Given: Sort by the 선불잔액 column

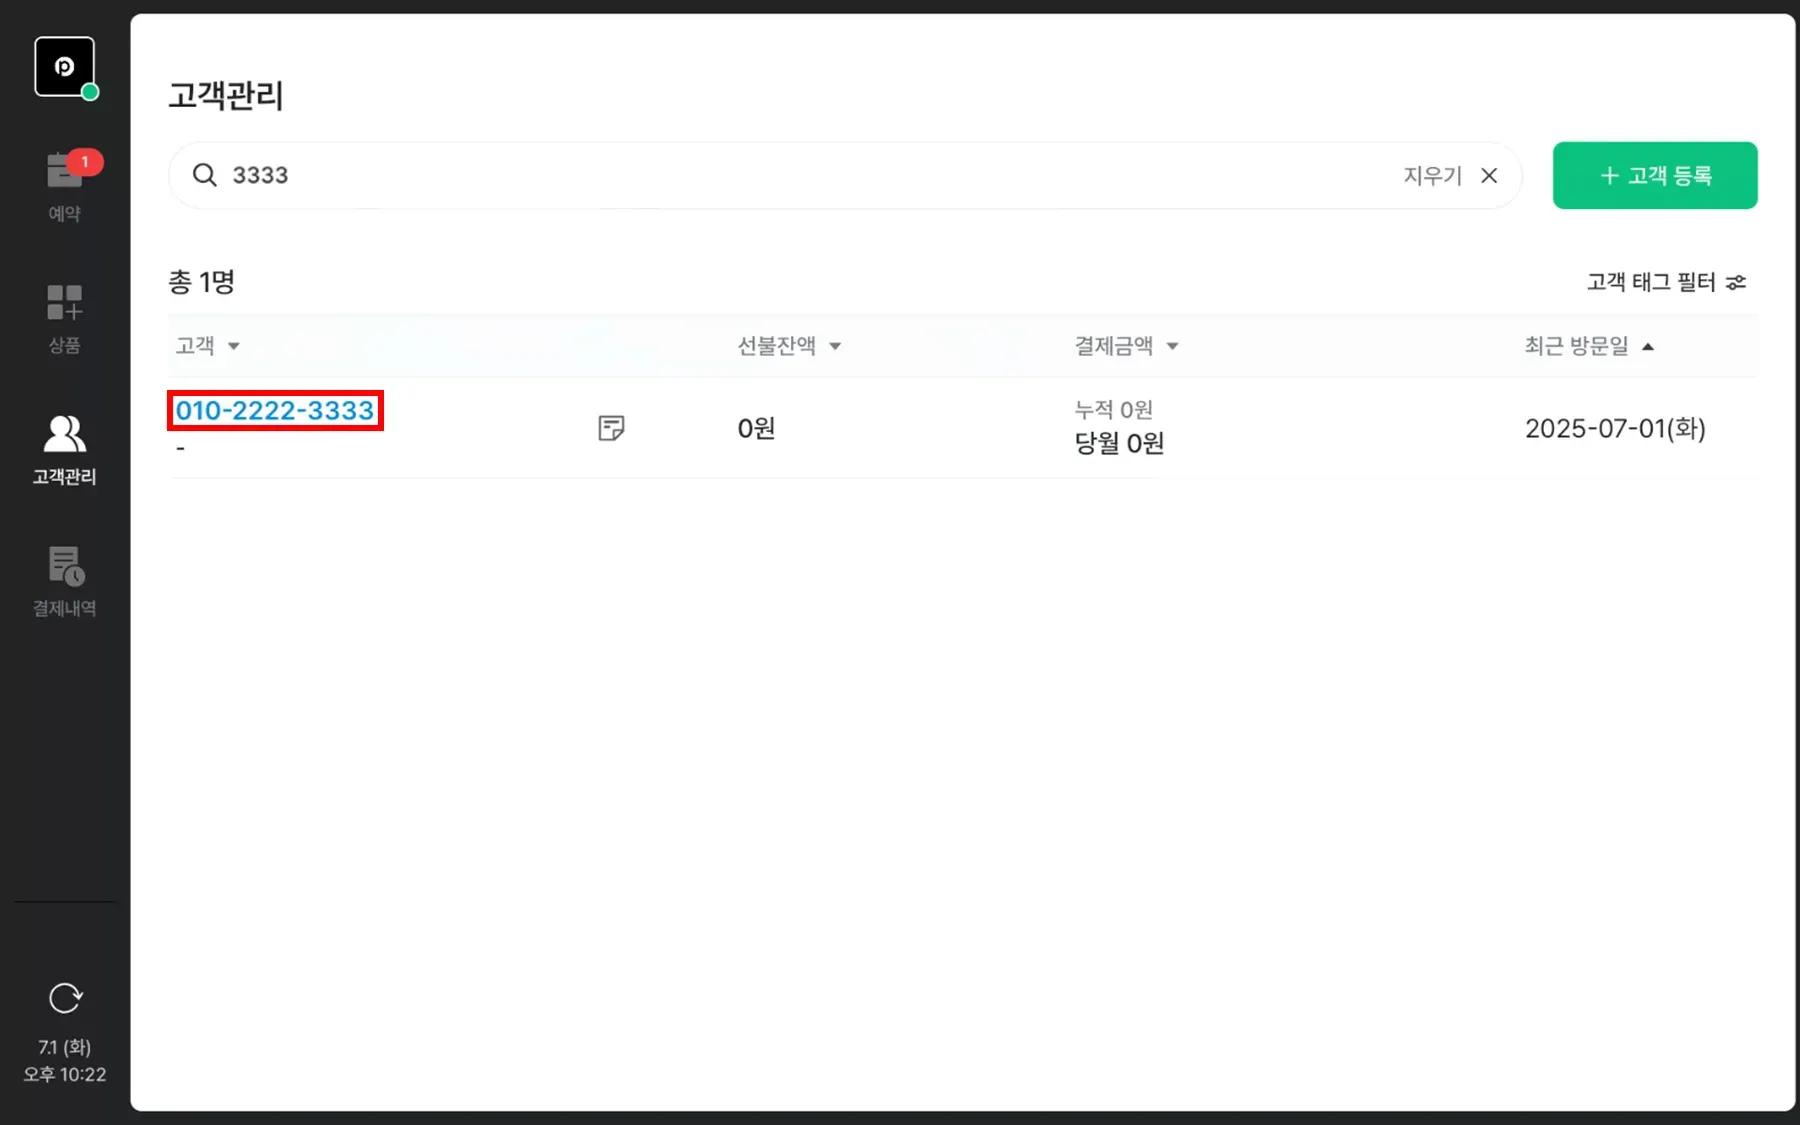Looking at the screenshot, I should click(789, 346).
